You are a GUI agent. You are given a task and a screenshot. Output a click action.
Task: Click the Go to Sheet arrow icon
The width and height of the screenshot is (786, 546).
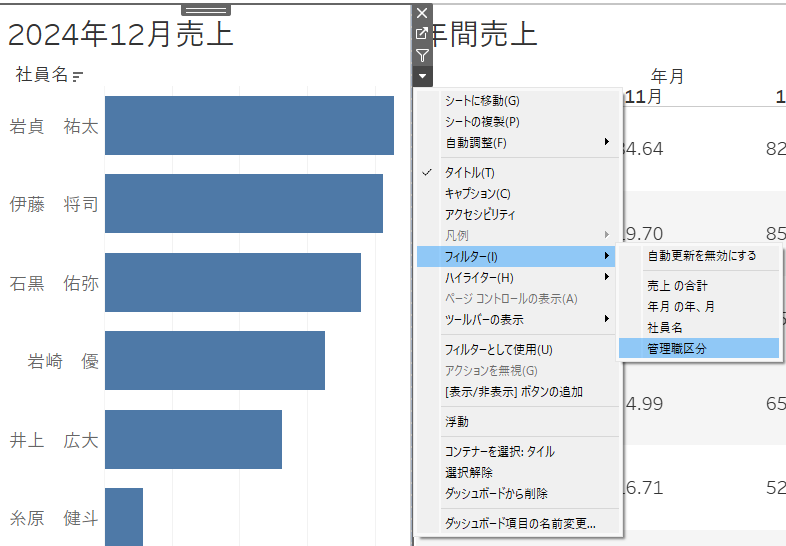click(422, 34)
